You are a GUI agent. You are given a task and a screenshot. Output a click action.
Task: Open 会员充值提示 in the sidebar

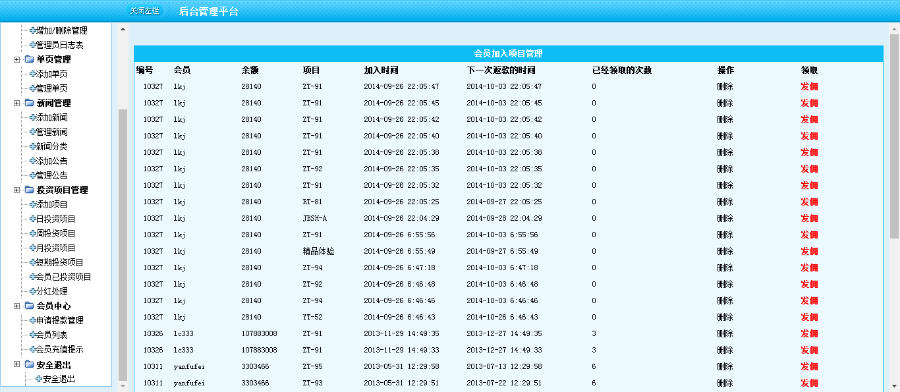pyautogui.click(x=60, y=350)
